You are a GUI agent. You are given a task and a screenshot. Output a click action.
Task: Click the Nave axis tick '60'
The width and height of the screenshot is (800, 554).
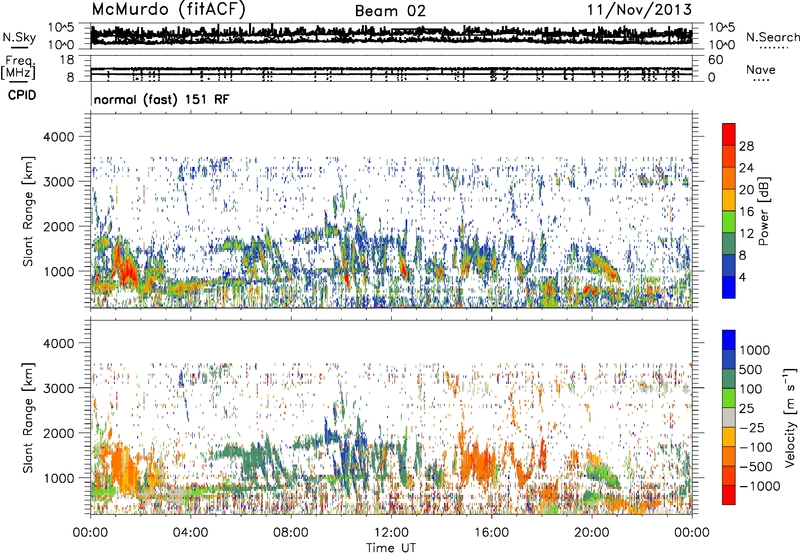716,60
